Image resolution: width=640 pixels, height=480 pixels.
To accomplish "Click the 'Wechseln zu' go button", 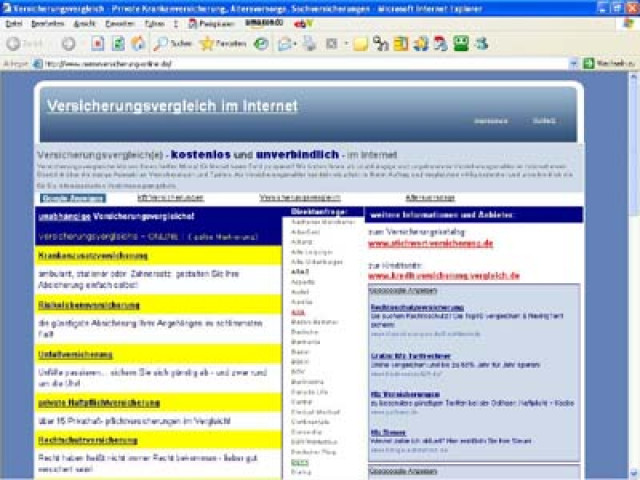I will [610, 63].
